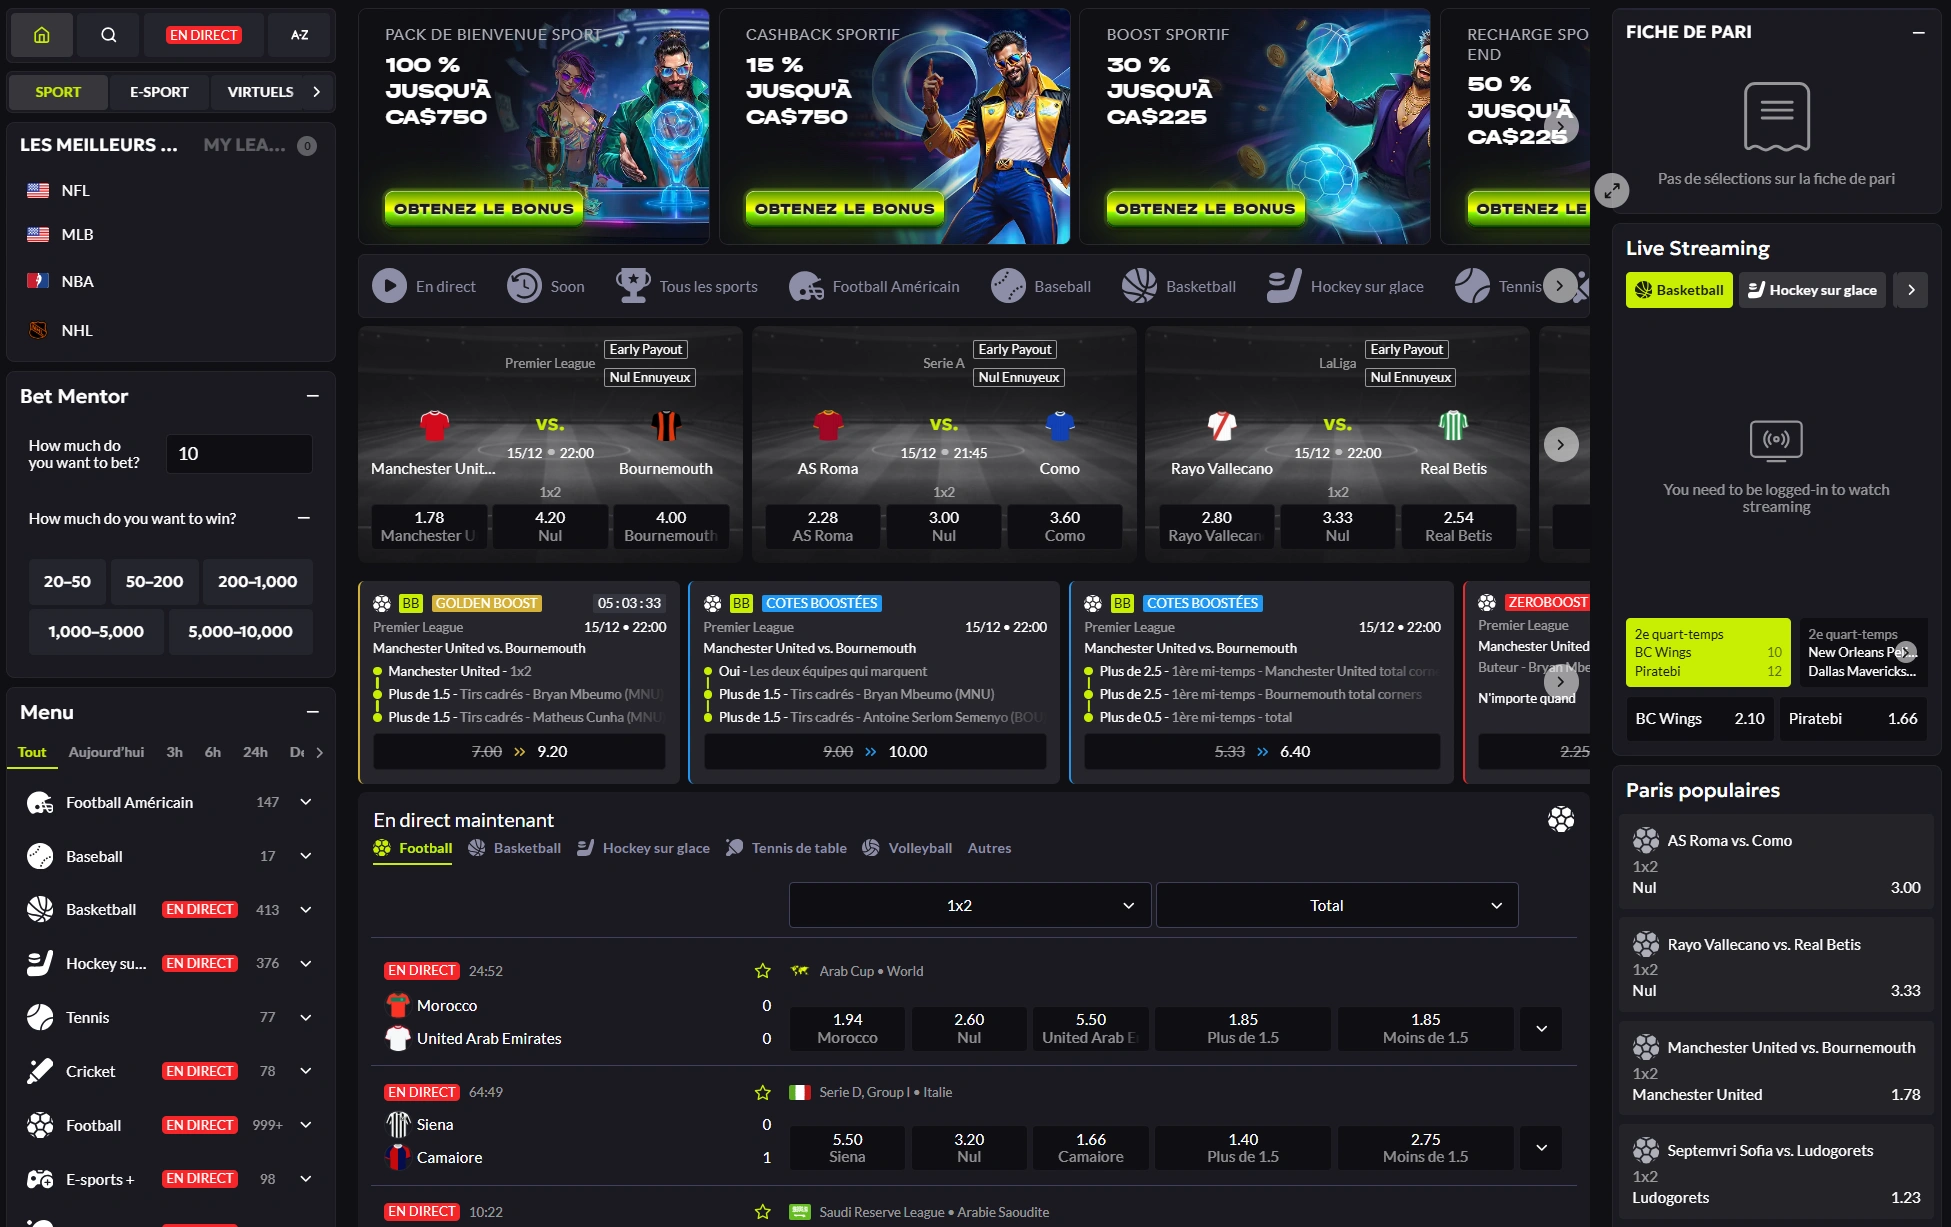Click the EN DIRECT button at top
1951x1227 pixels.
pyautogui.click(x=204, y=35)
